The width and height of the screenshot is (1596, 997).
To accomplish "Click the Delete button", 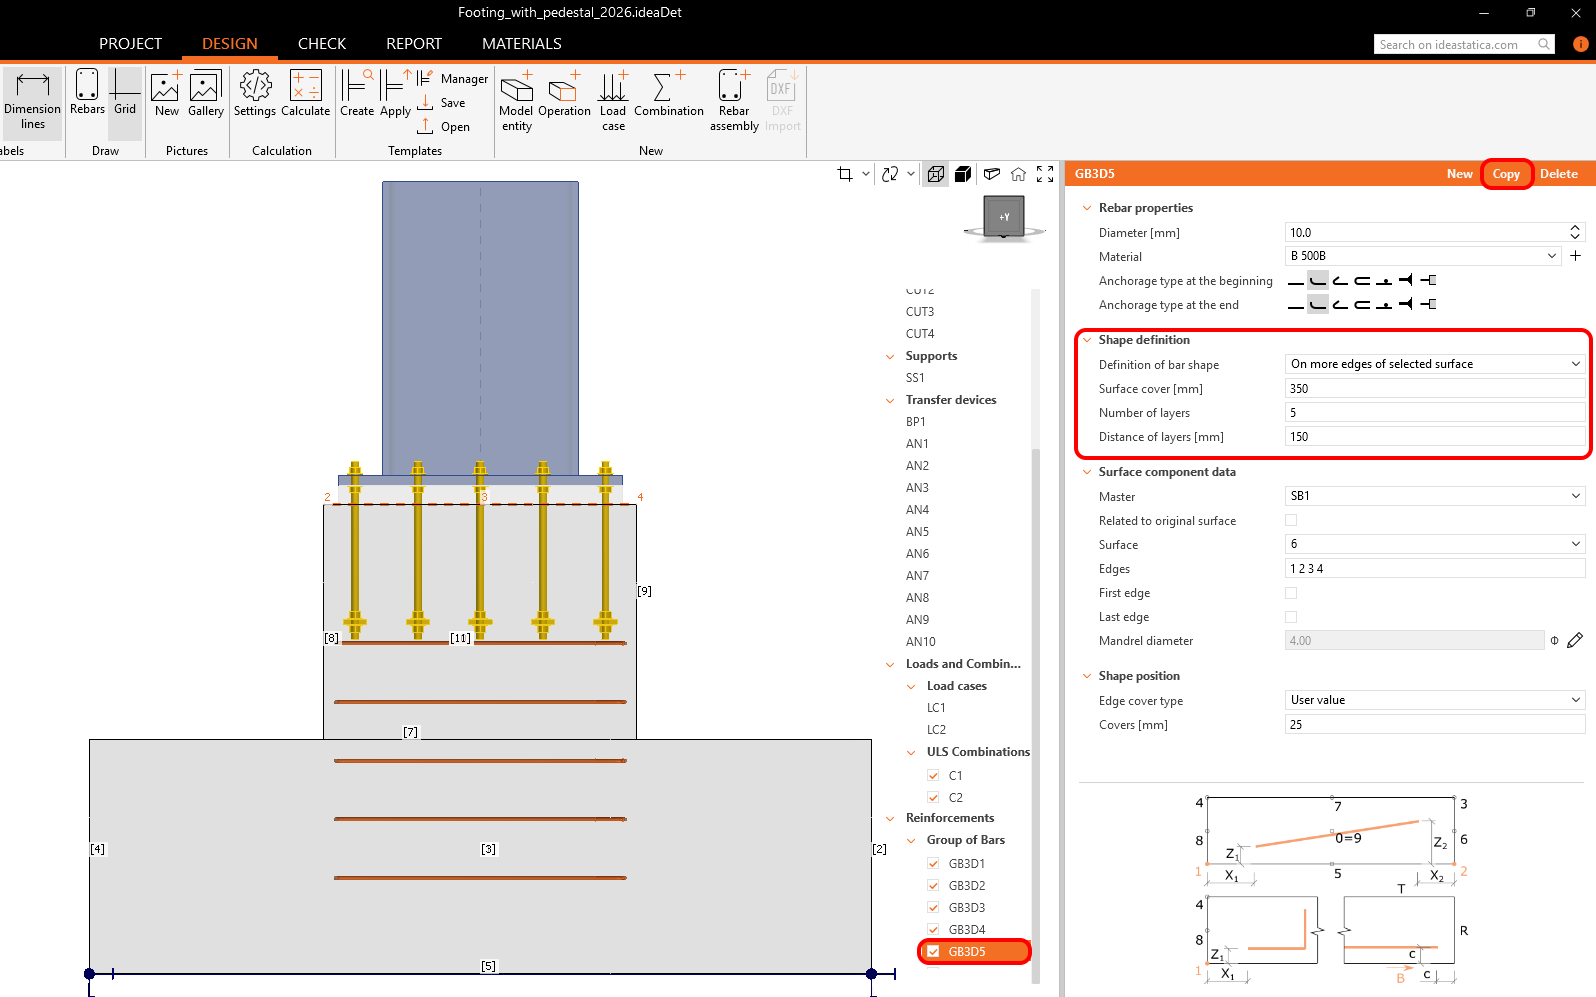I will pos(1558,174).
